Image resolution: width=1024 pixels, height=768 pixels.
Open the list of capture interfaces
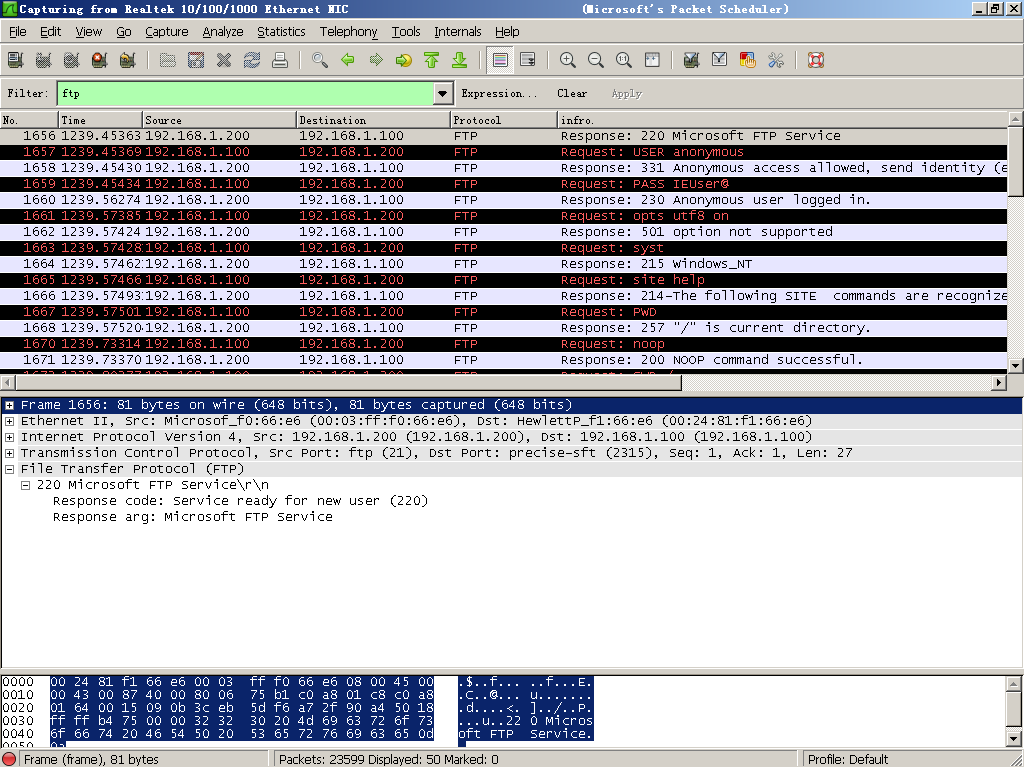pos(16,60)
